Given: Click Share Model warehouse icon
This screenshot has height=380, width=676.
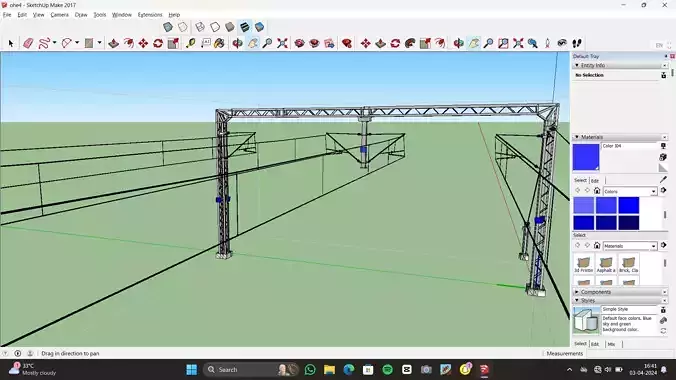Looking at the screenshot, I should tap(314, 43).
